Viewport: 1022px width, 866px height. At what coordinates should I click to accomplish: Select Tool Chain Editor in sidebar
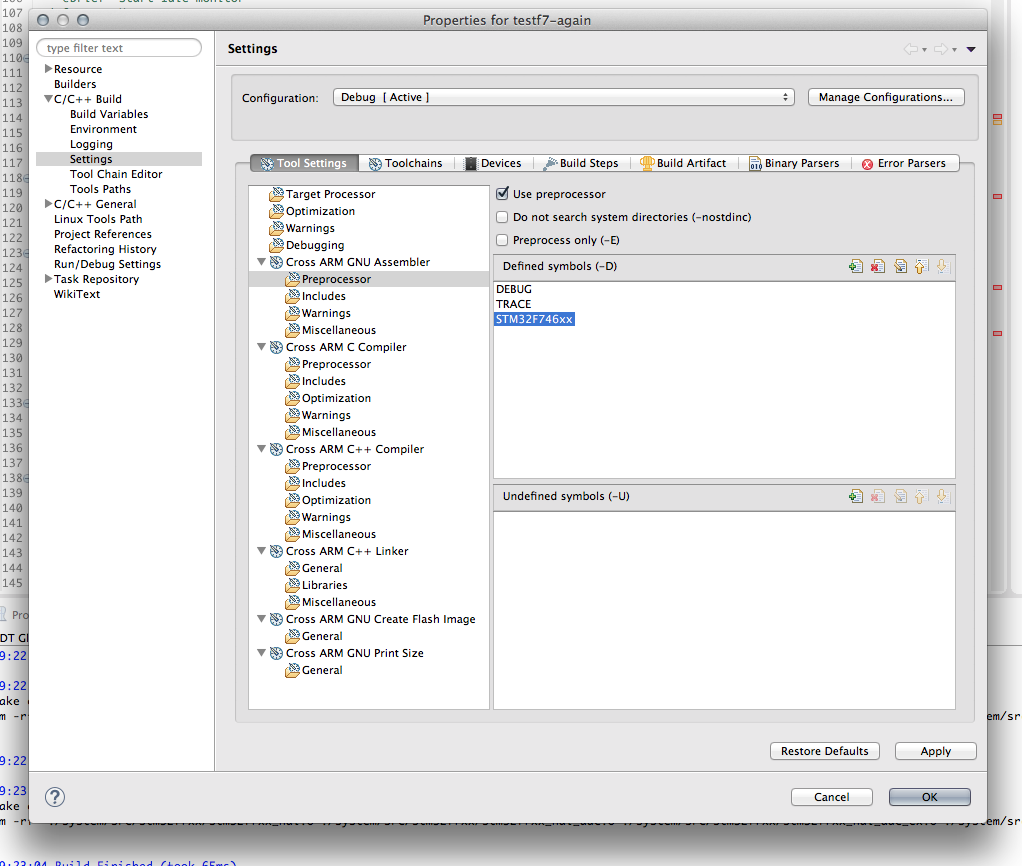click(116, 174)
